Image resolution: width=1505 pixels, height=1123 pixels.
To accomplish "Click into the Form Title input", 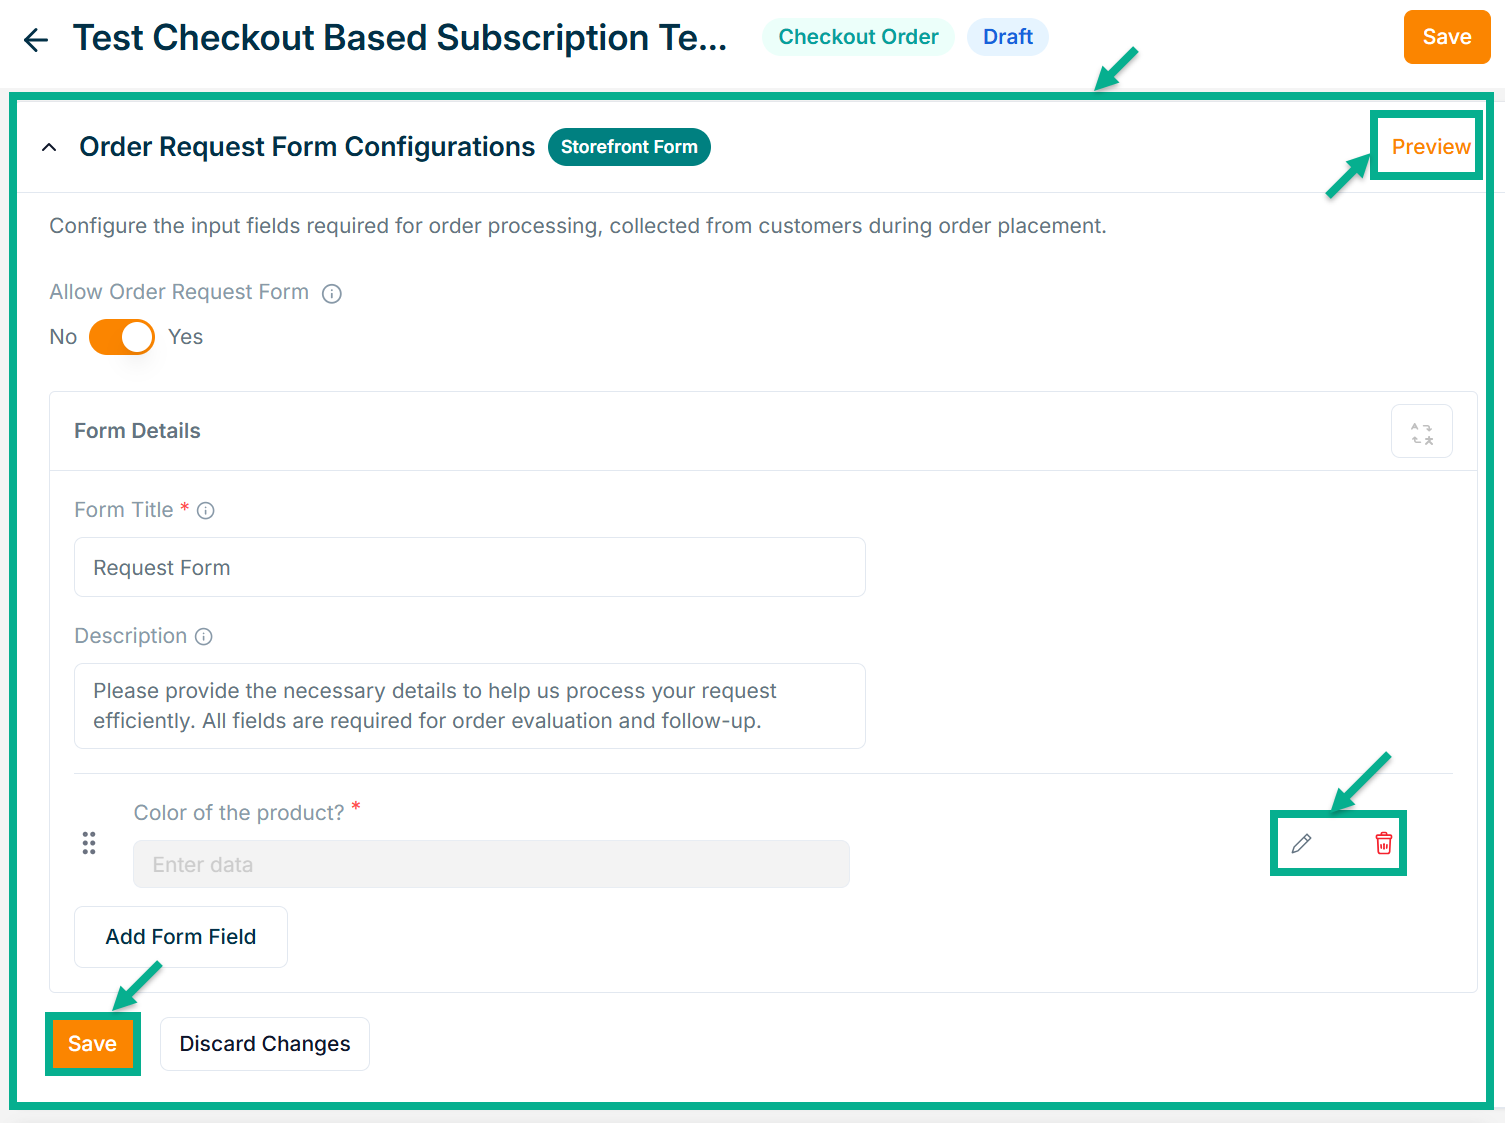I will (469, 568).
